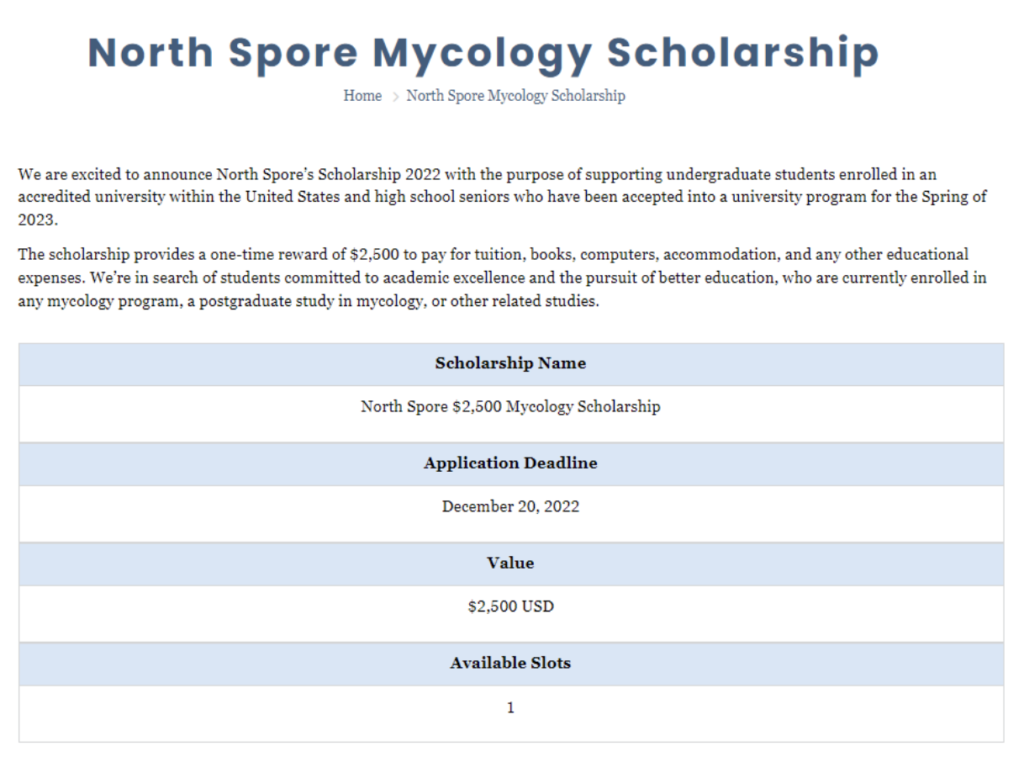Select the Value header row
This screenshot has width=1024, height=757.
(511, 564)
